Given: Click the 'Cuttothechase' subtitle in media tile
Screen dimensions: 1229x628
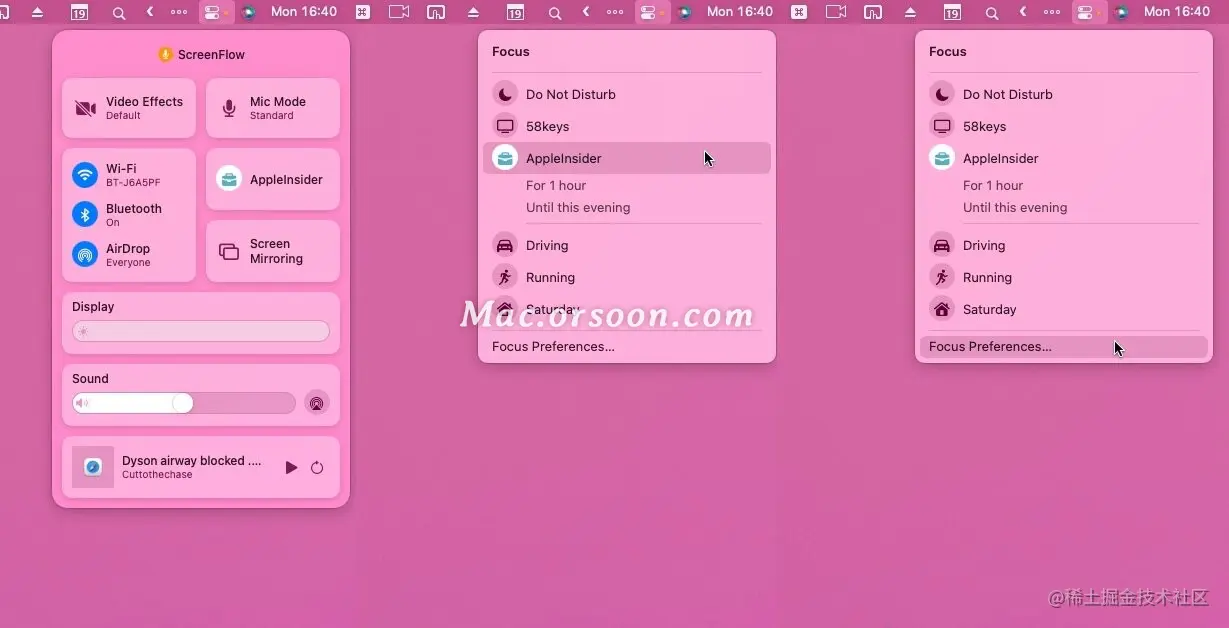Looking at the screenshot, I should coord(157,475).
